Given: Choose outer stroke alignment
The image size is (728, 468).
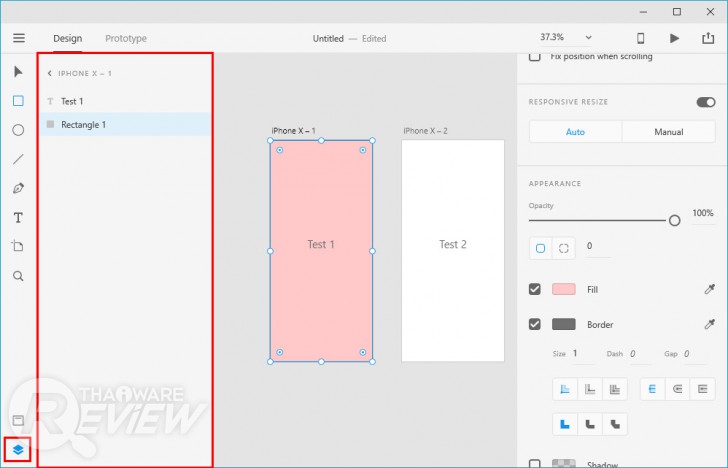Looking at the screenshot, I should click(590, 389).
